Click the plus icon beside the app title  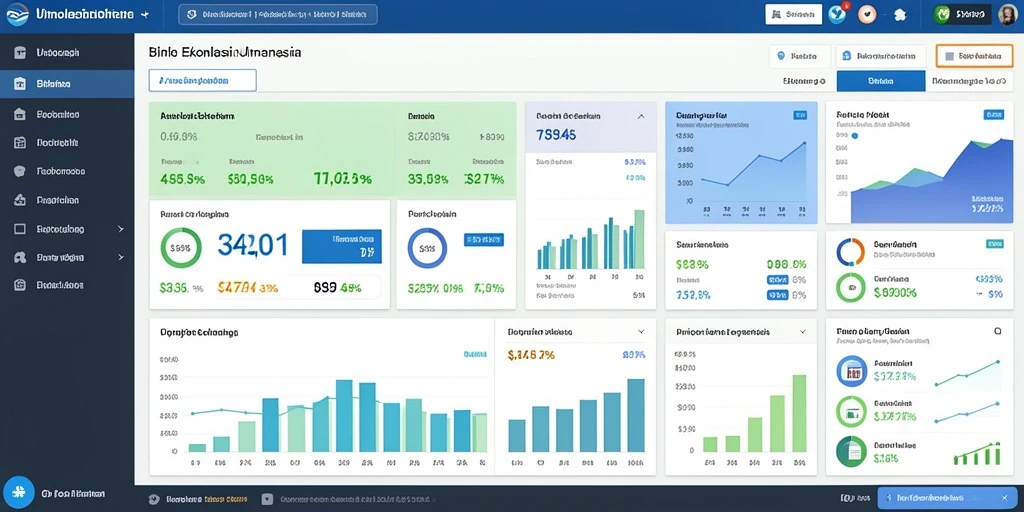pyautogui.click(x=145, y=14)
